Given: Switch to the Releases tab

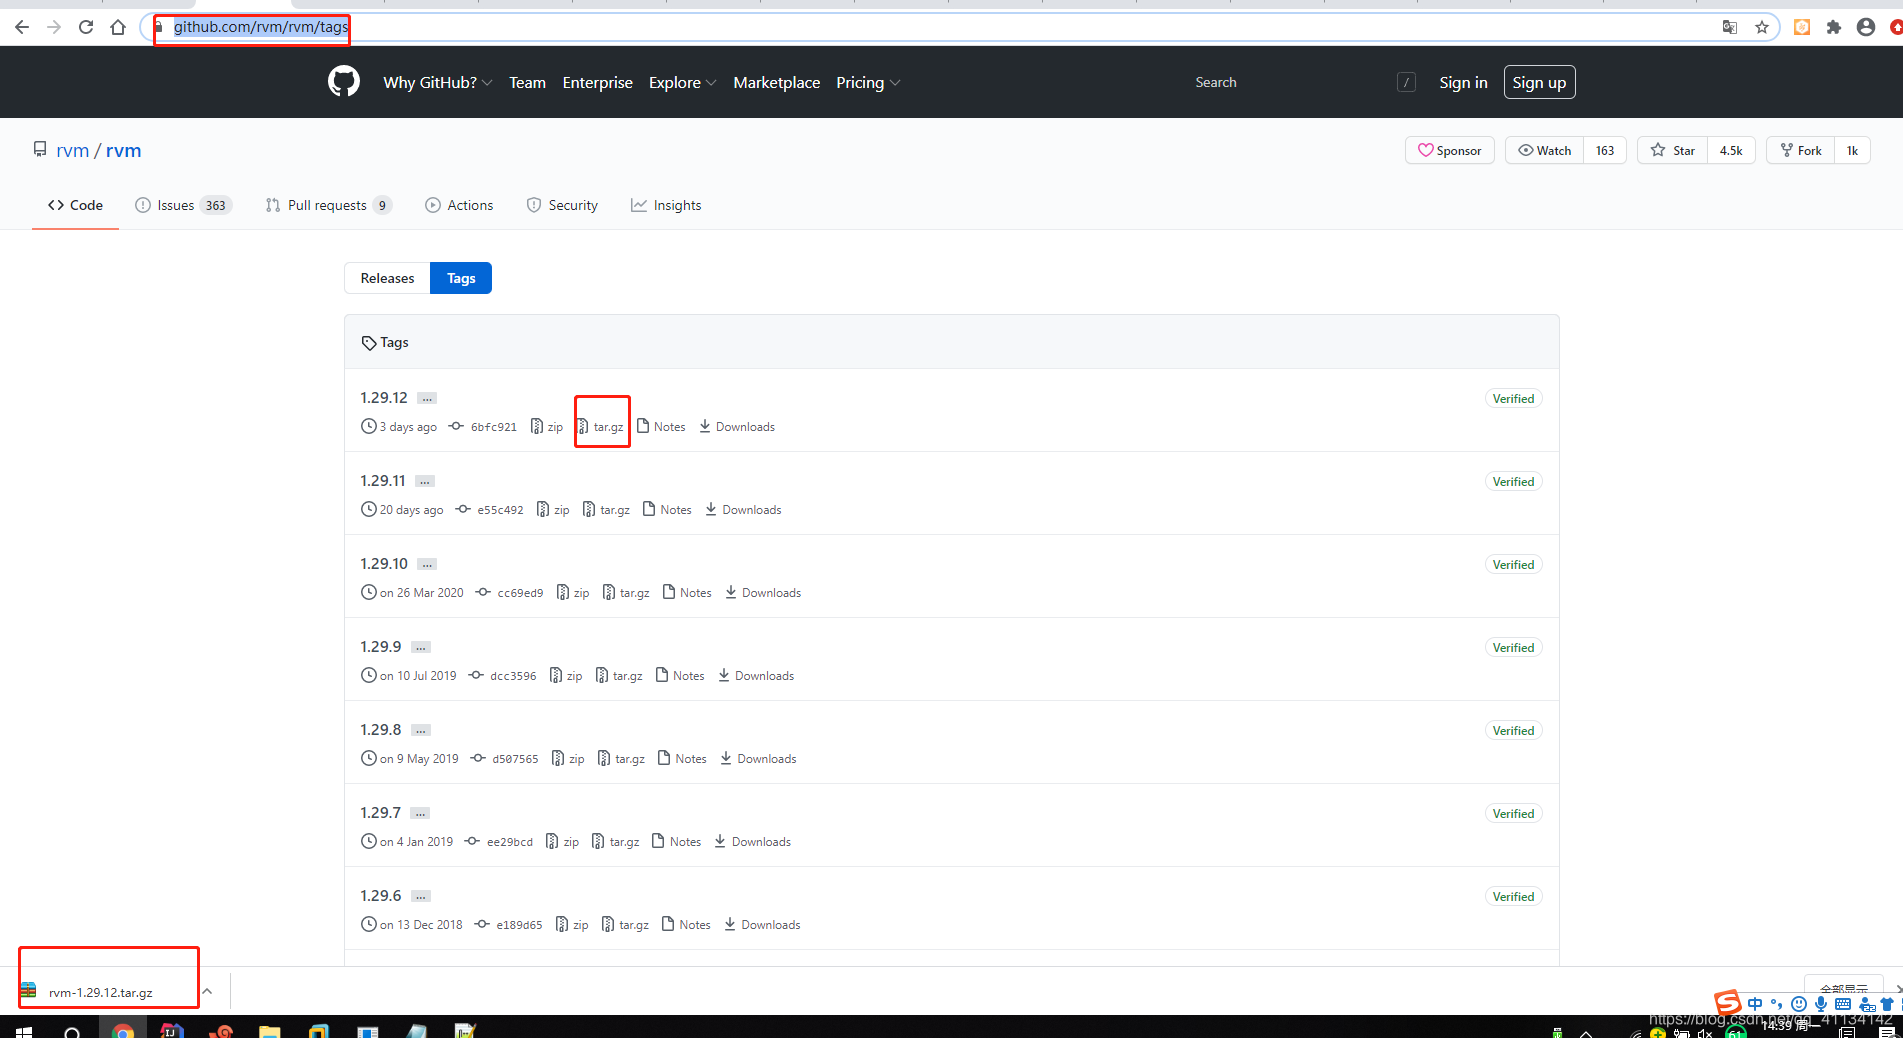Looking at the screenshot, I should (387, 278).
